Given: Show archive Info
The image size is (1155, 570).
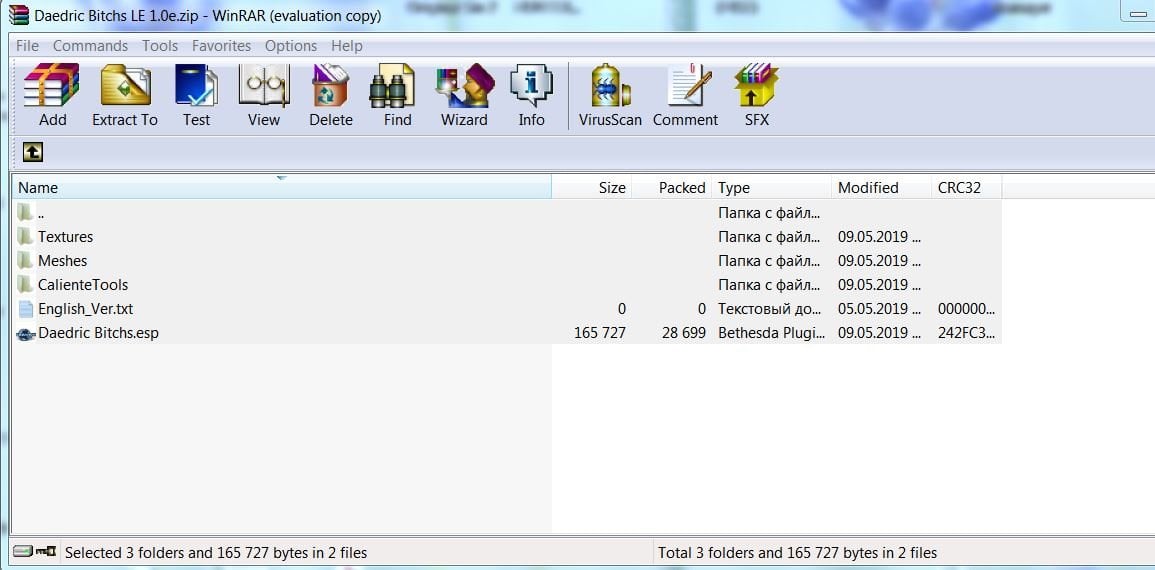Looking at the screenshot, I should pyautogui.click(x=531, y=85).
